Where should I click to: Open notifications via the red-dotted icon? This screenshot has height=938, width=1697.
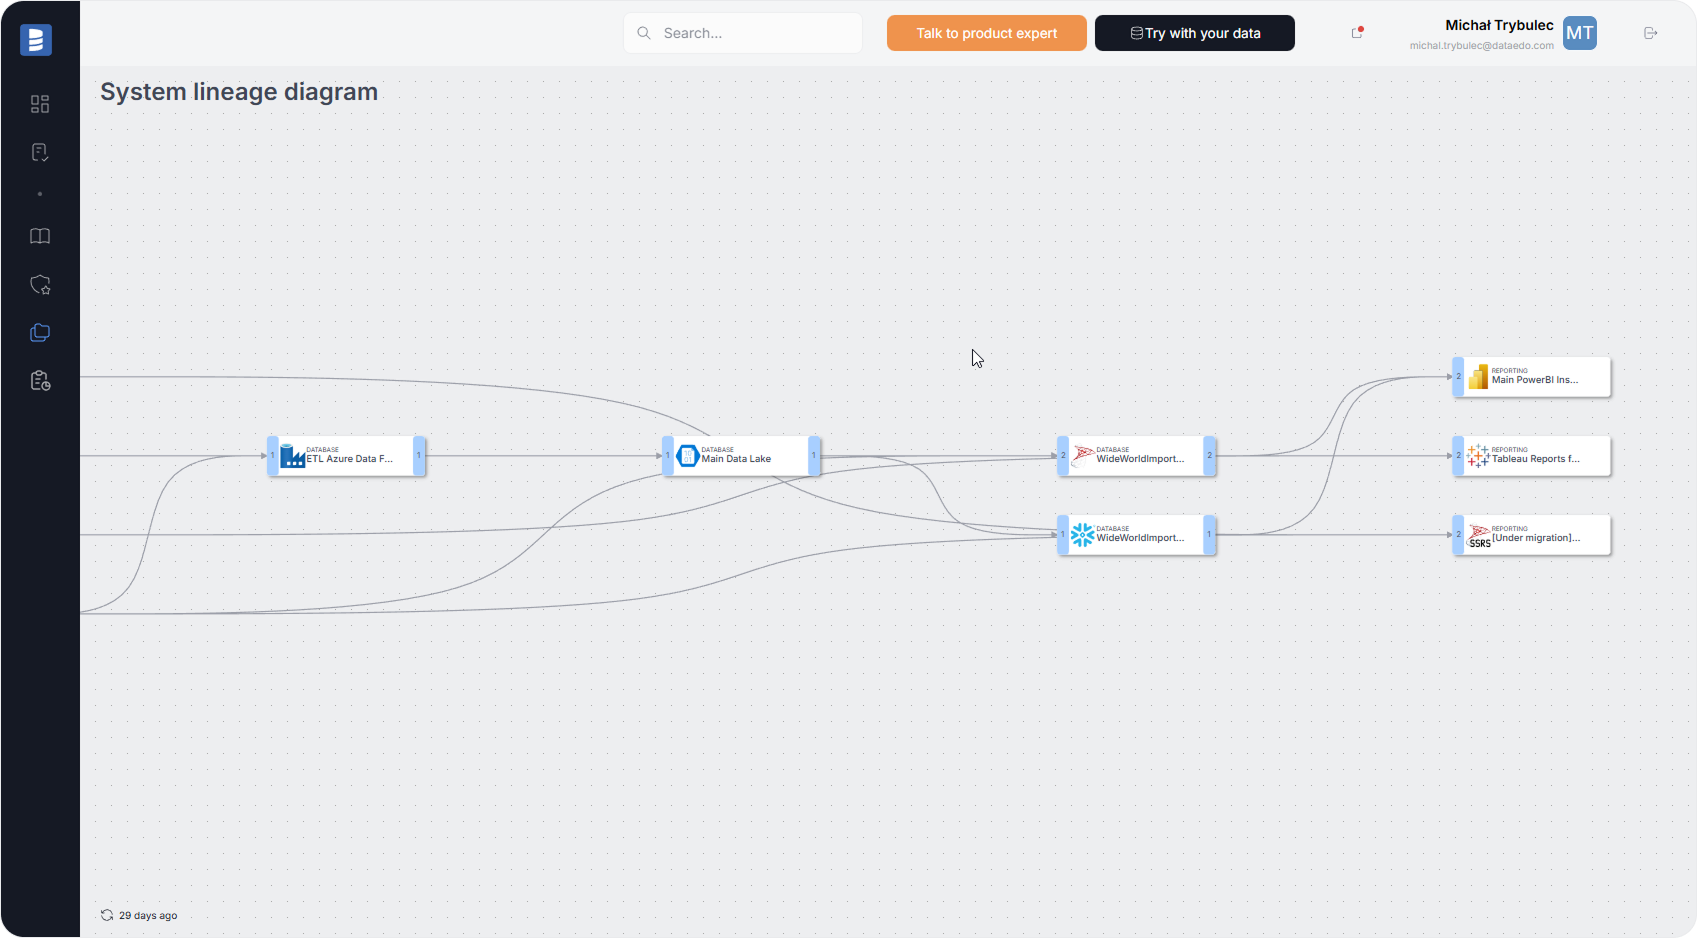coord(1354,33)
